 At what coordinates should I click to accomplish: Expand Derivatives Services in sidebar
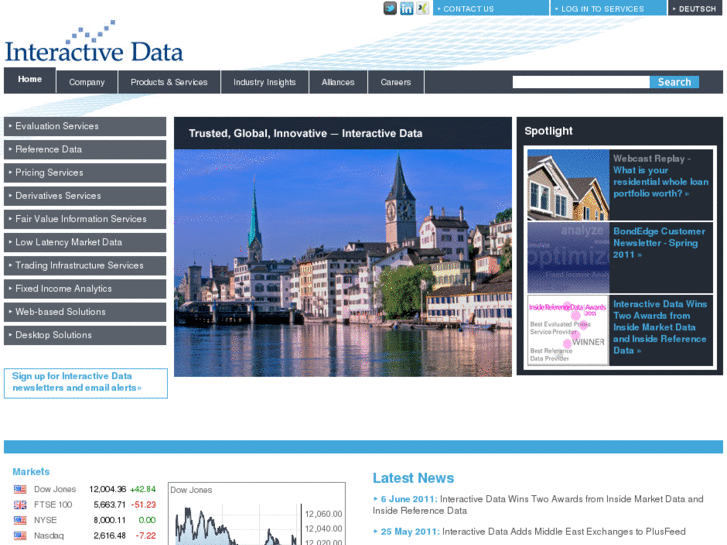click(85, 196)
